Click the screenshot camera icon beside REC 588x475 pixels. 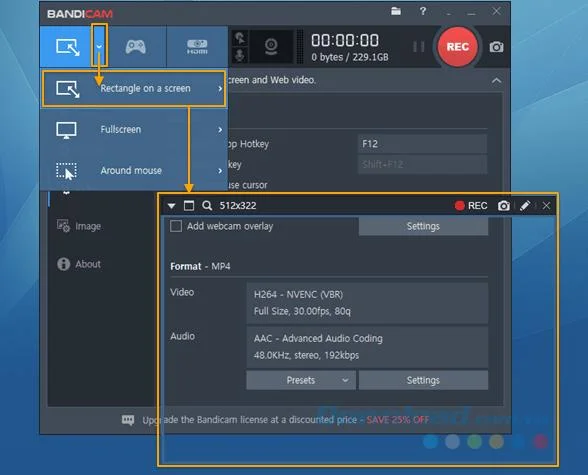tap(496, 47)
